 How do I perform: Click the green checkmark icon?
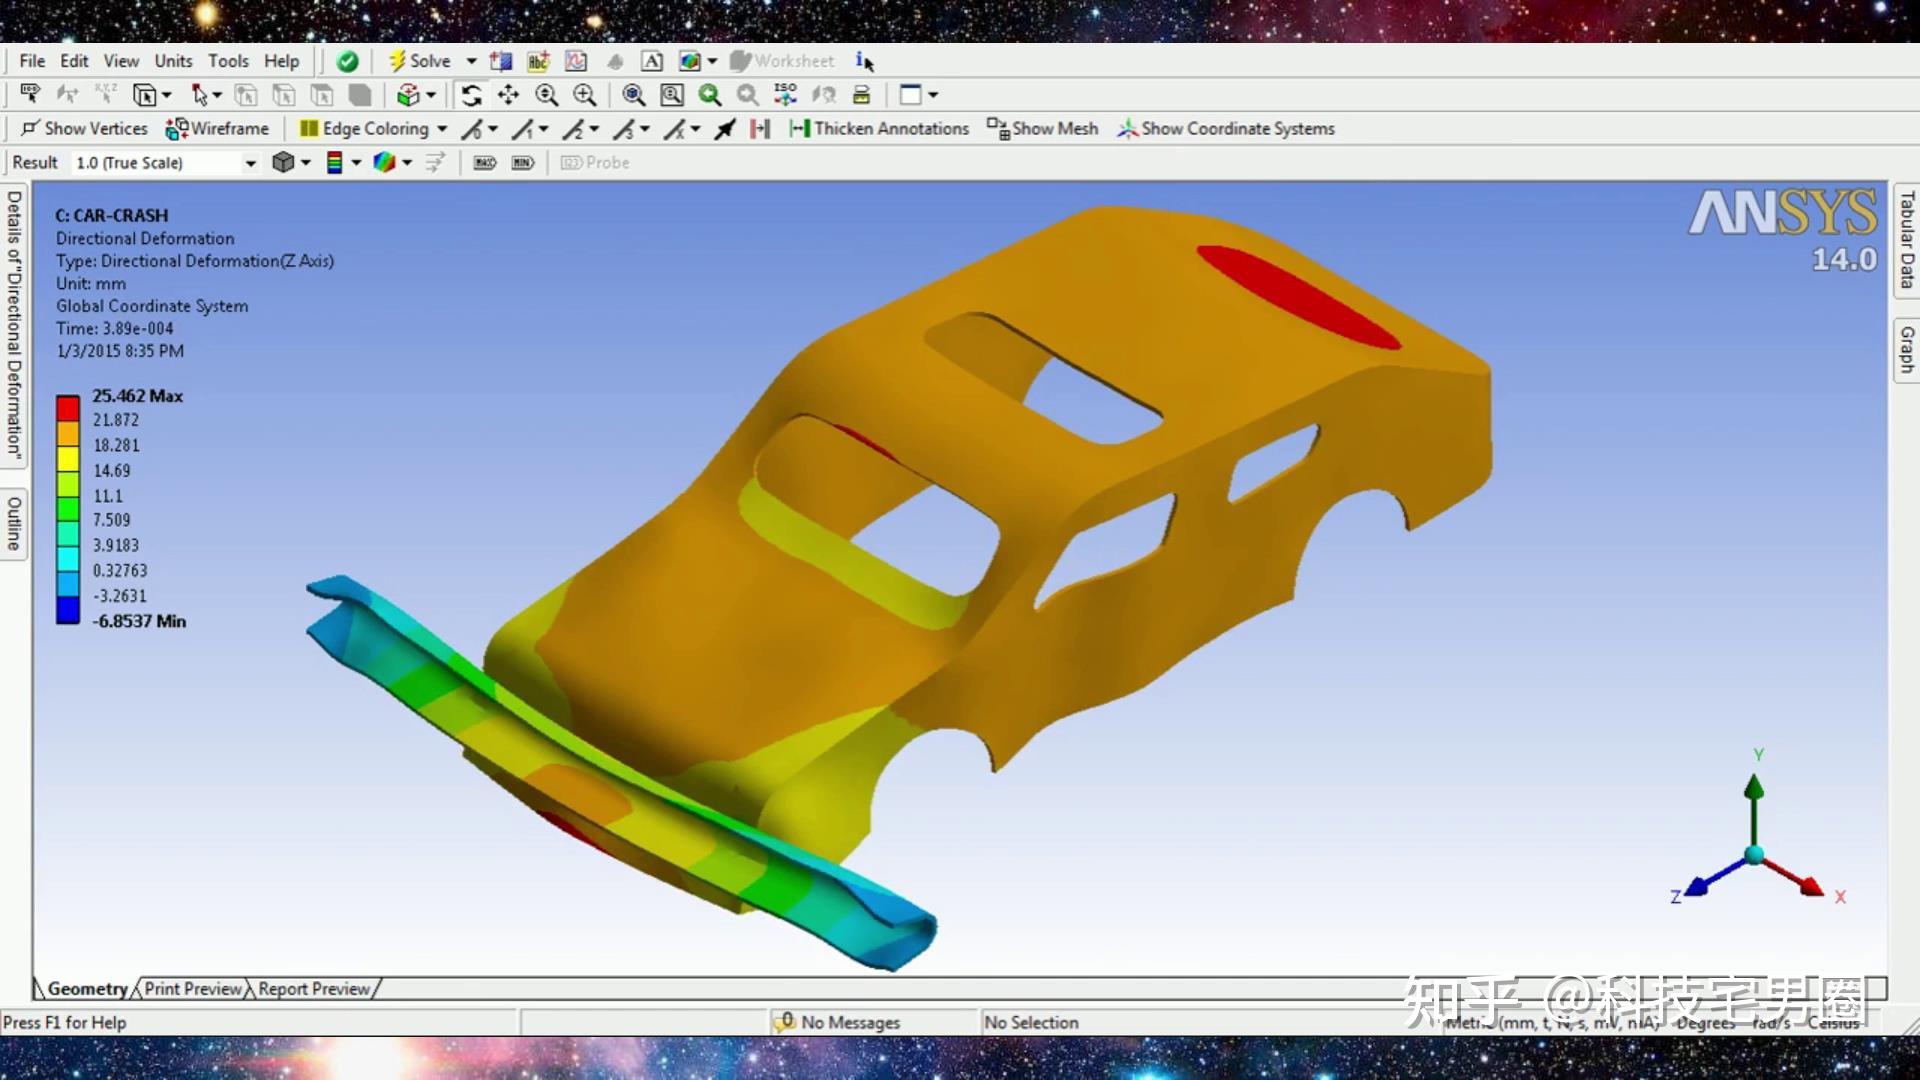347,62
